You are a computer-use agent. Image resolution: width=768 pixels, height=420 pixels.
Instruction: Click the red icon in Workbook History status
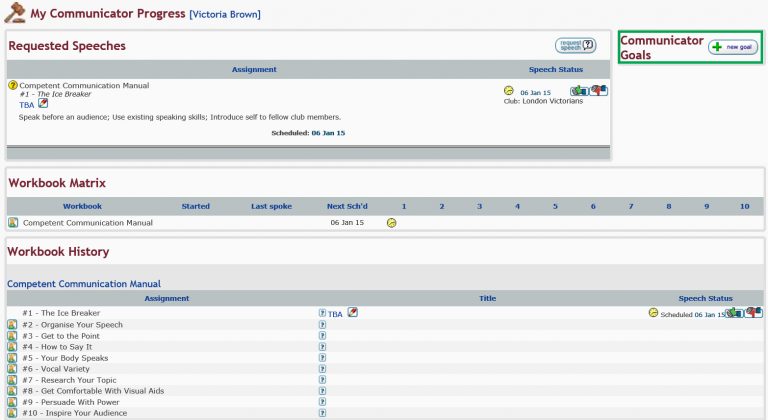[x=754, y=313]
